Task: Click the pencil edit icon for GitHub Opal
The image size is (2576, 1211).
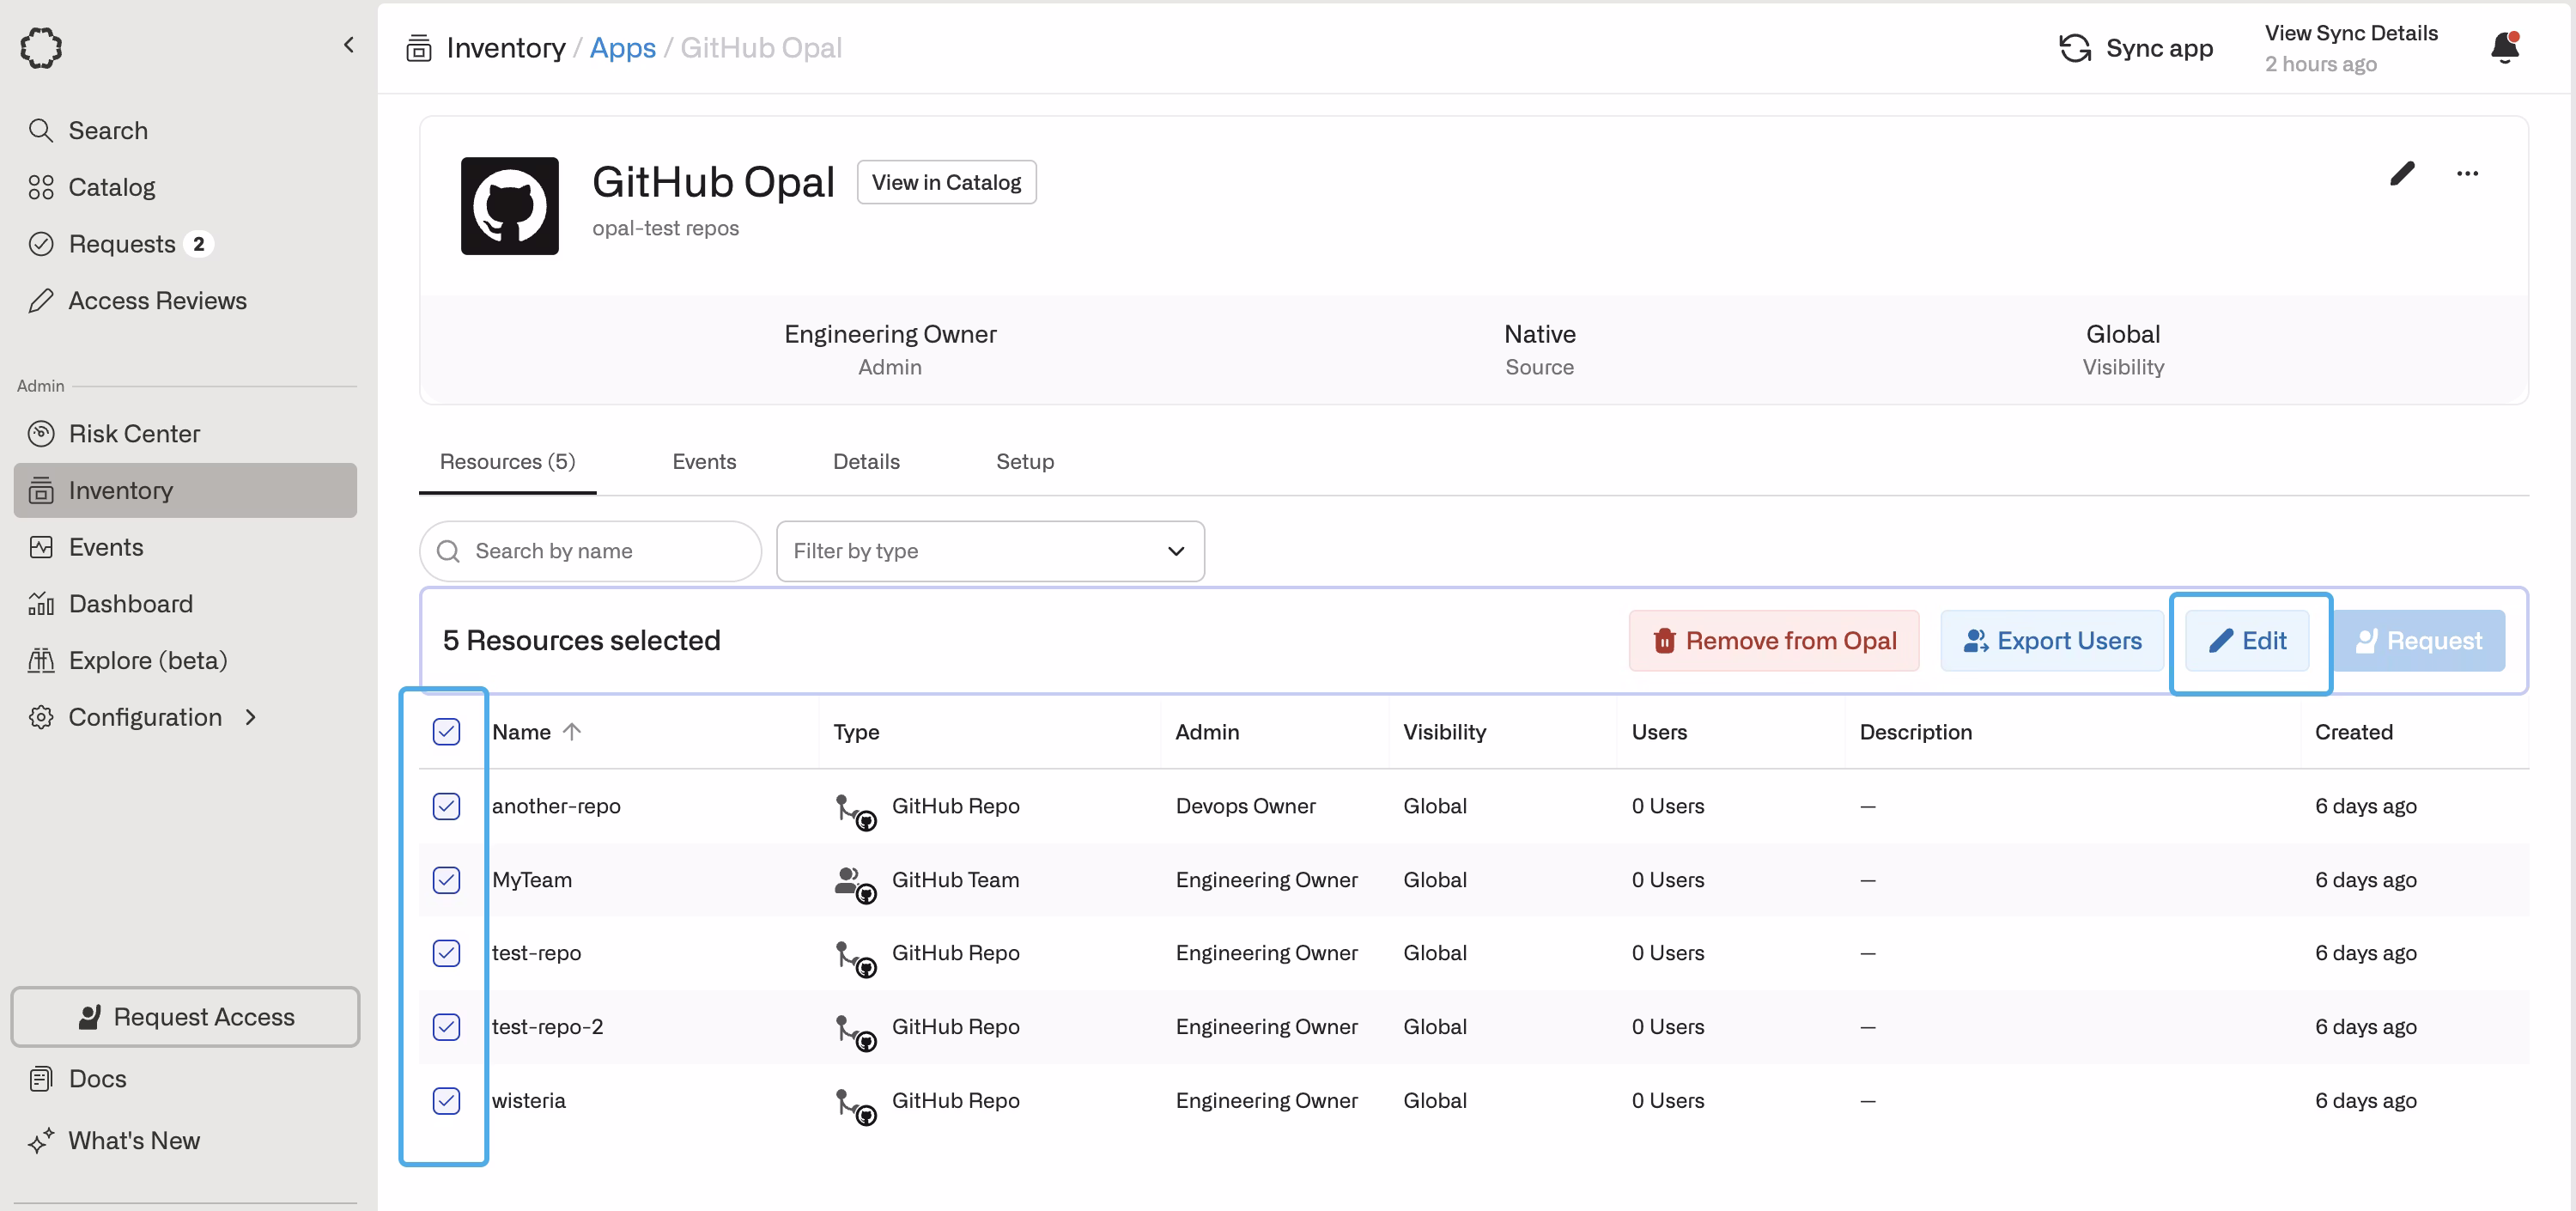Action: [x=2402, y=173]
